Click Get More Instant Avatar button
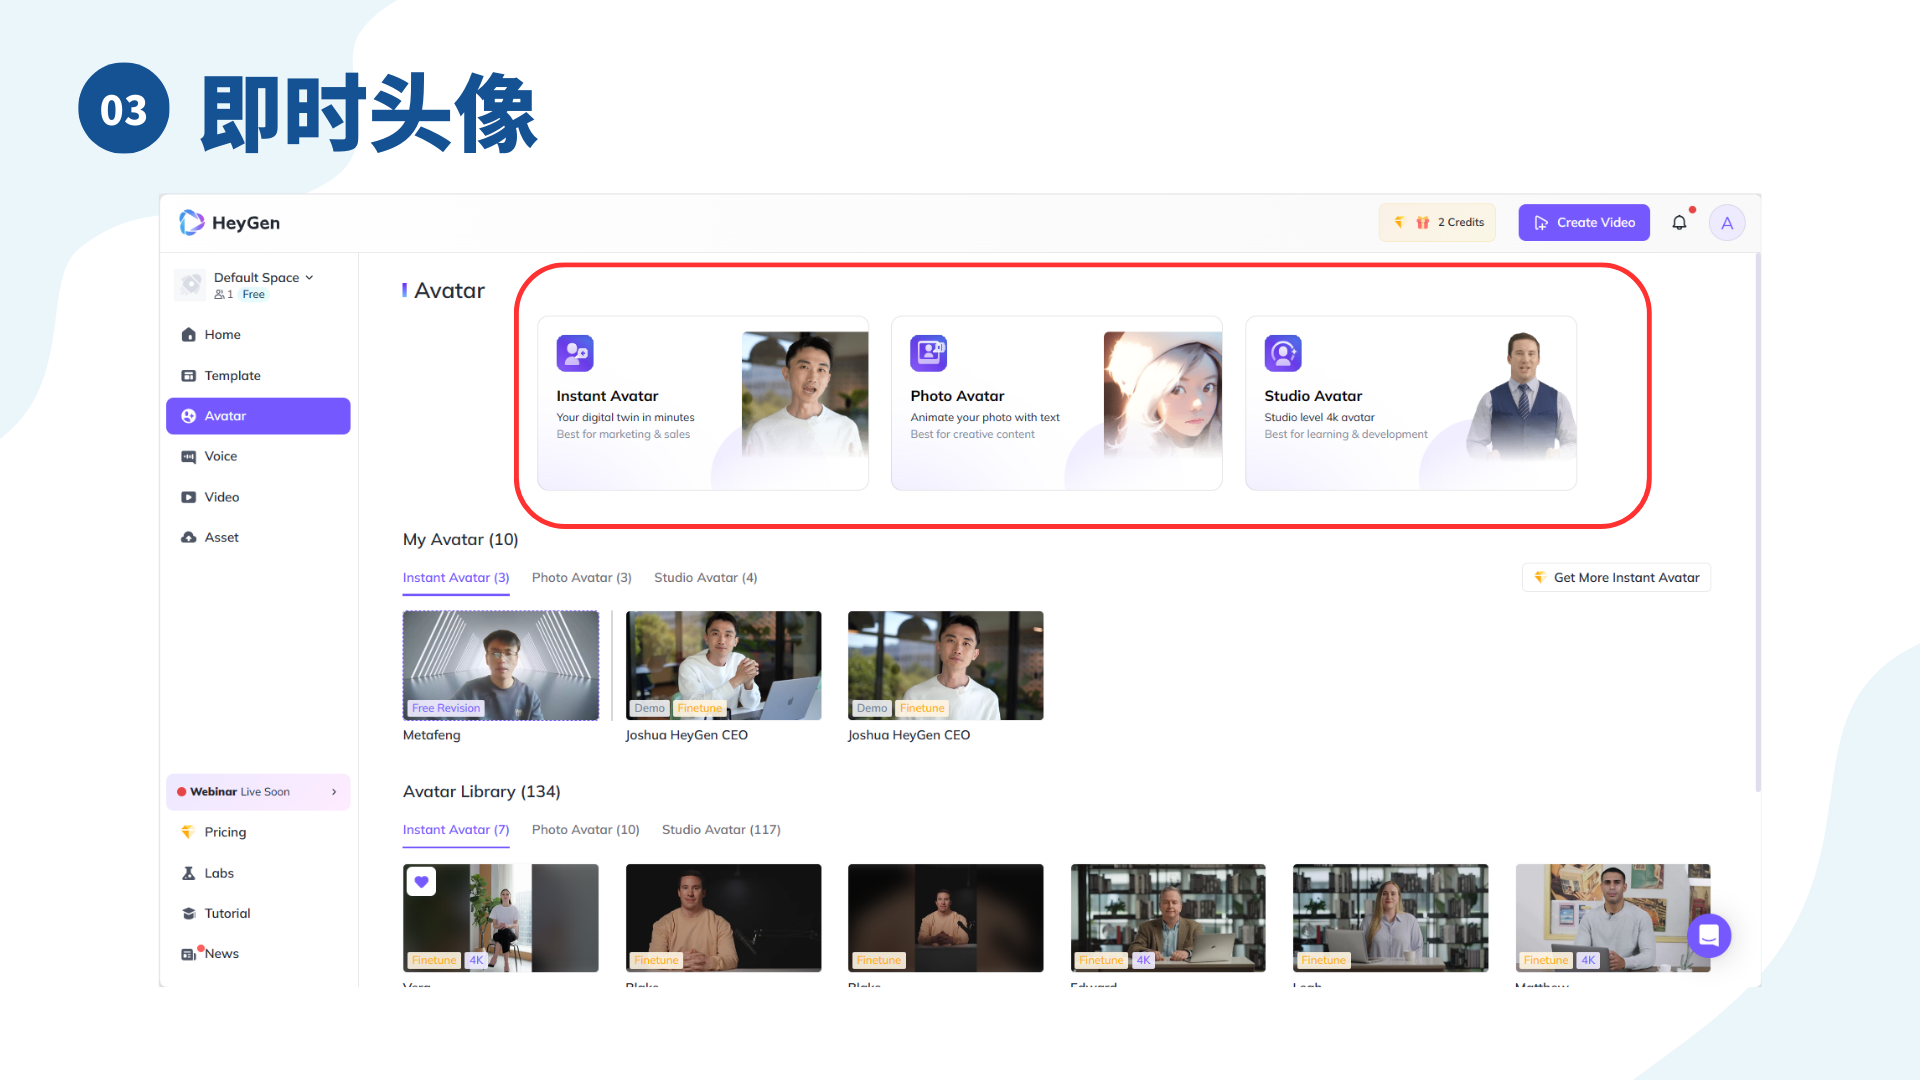Image resolution: width=1920 pixels, height=1080 pixels. [x=1617, y=578]
